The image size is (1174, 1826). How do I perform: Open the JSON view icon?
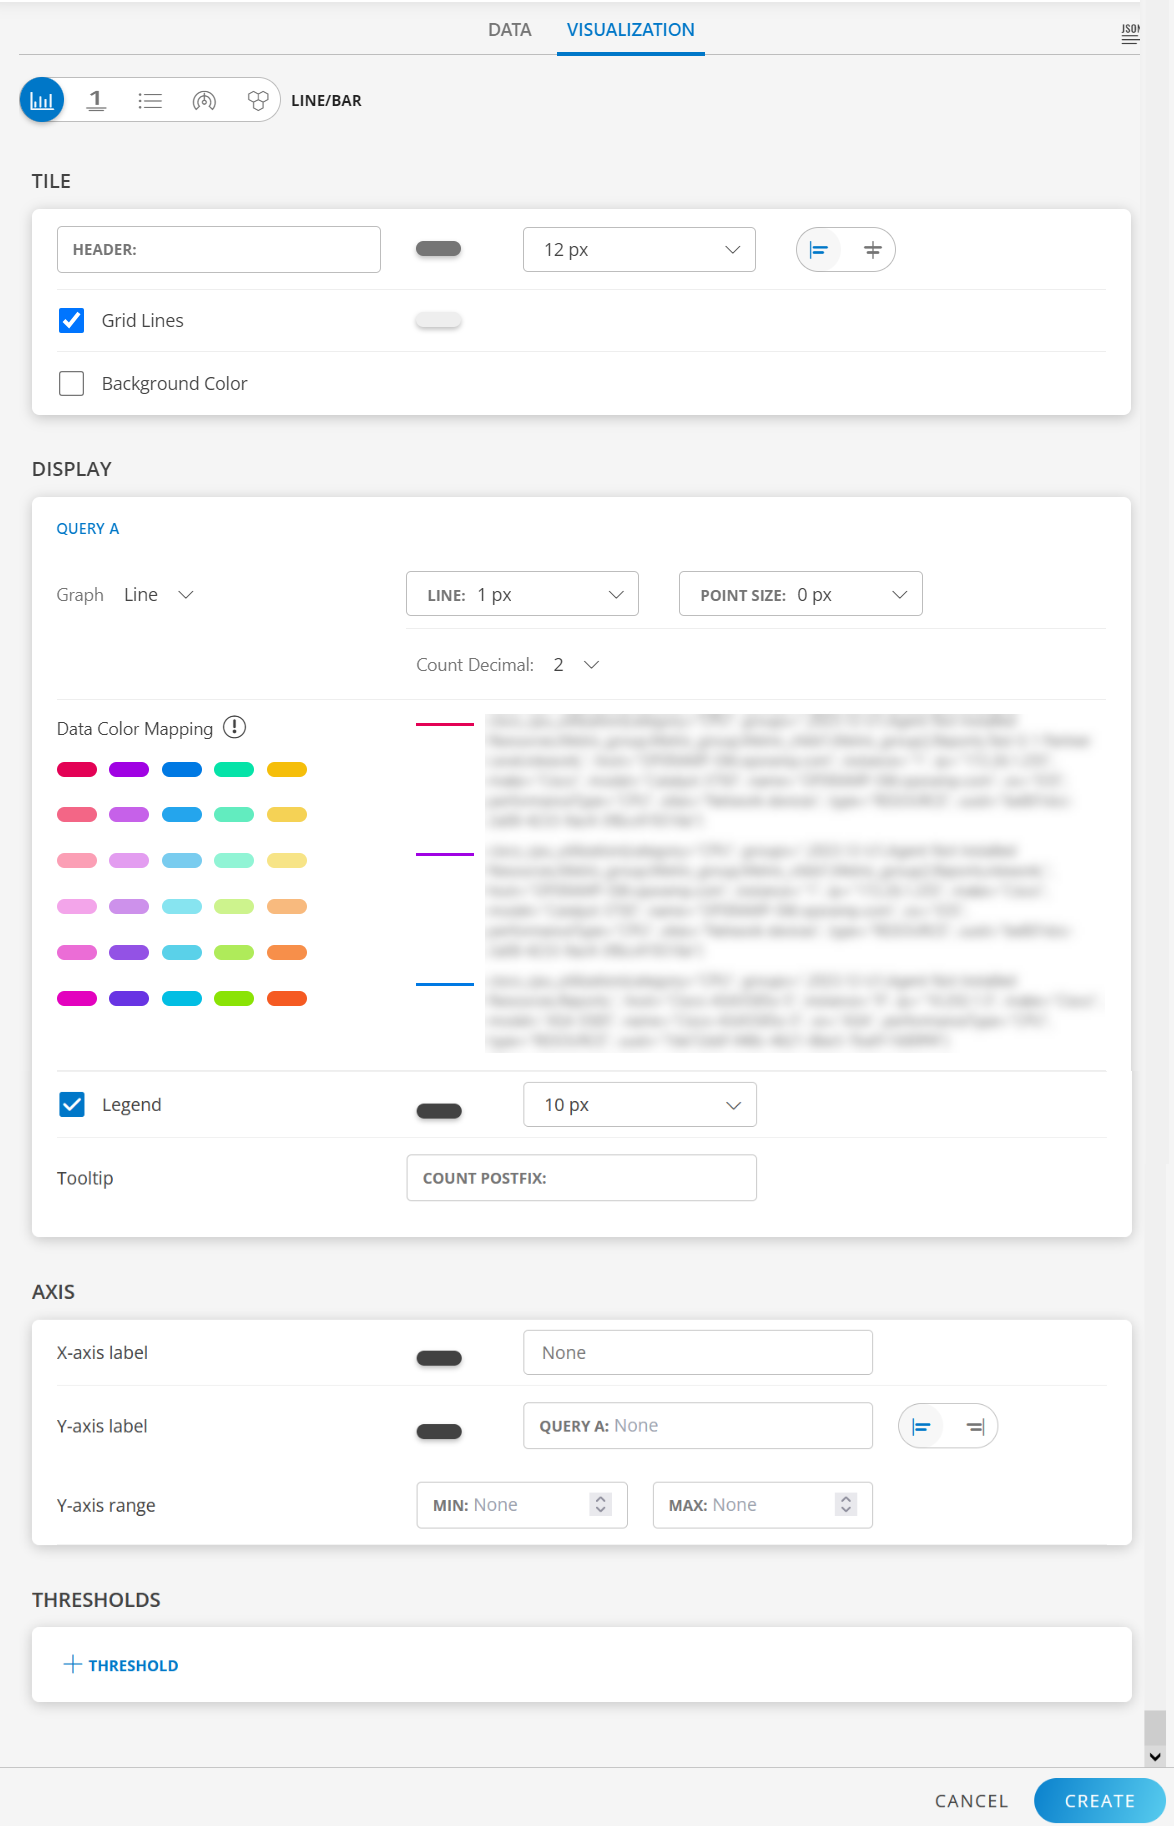tap(1130, 34)
